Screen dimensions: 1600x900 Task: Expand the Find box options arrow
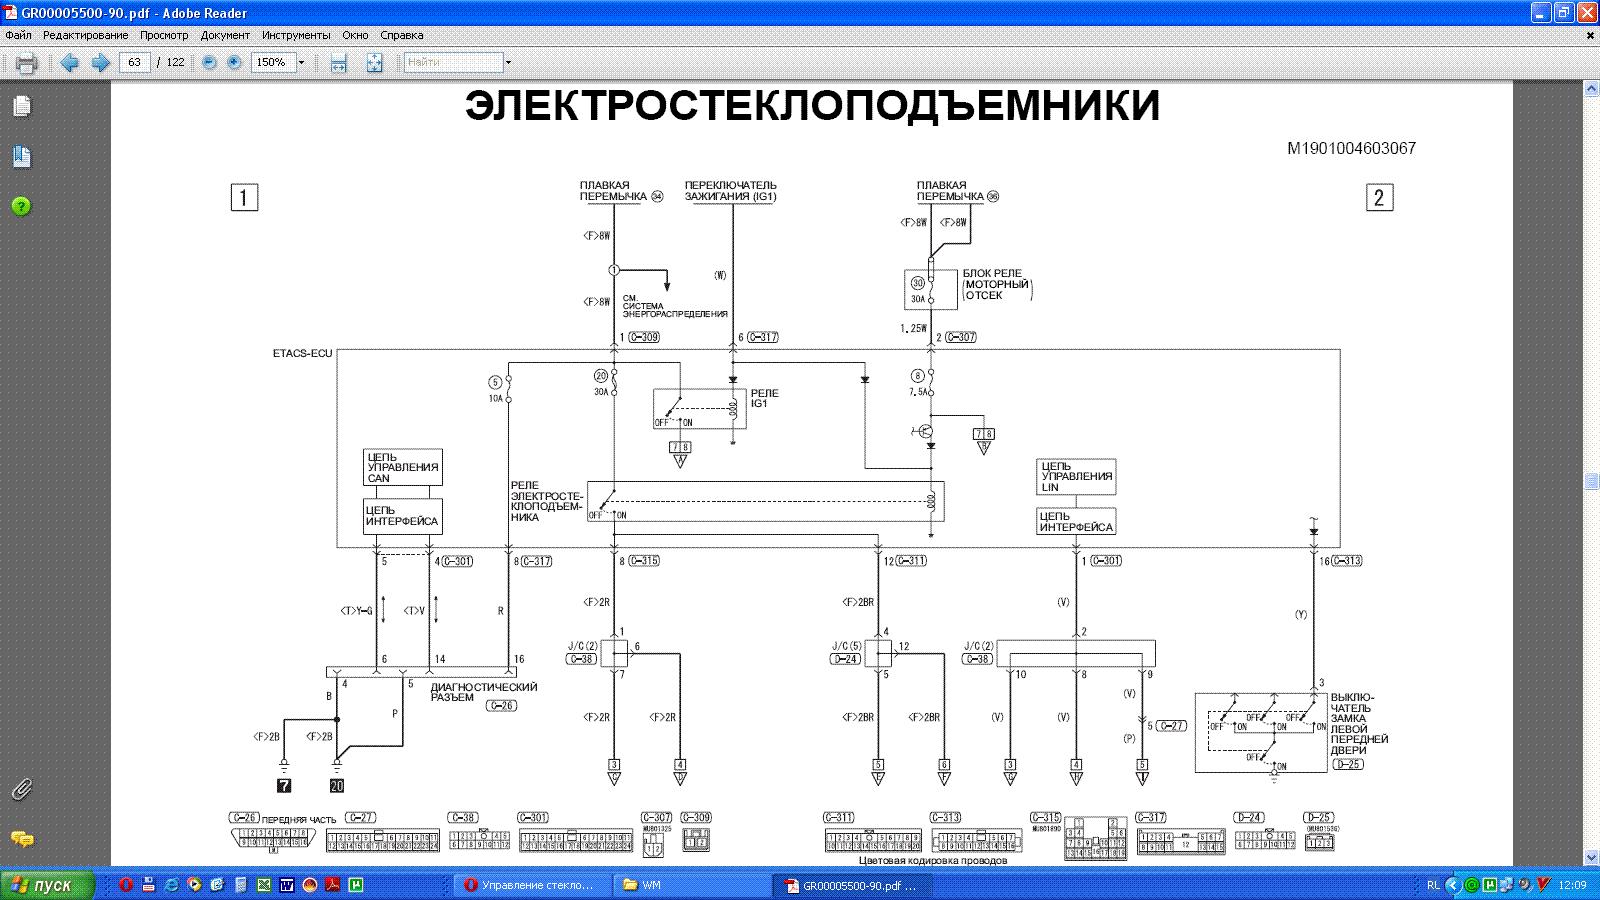tap(508, 62)
